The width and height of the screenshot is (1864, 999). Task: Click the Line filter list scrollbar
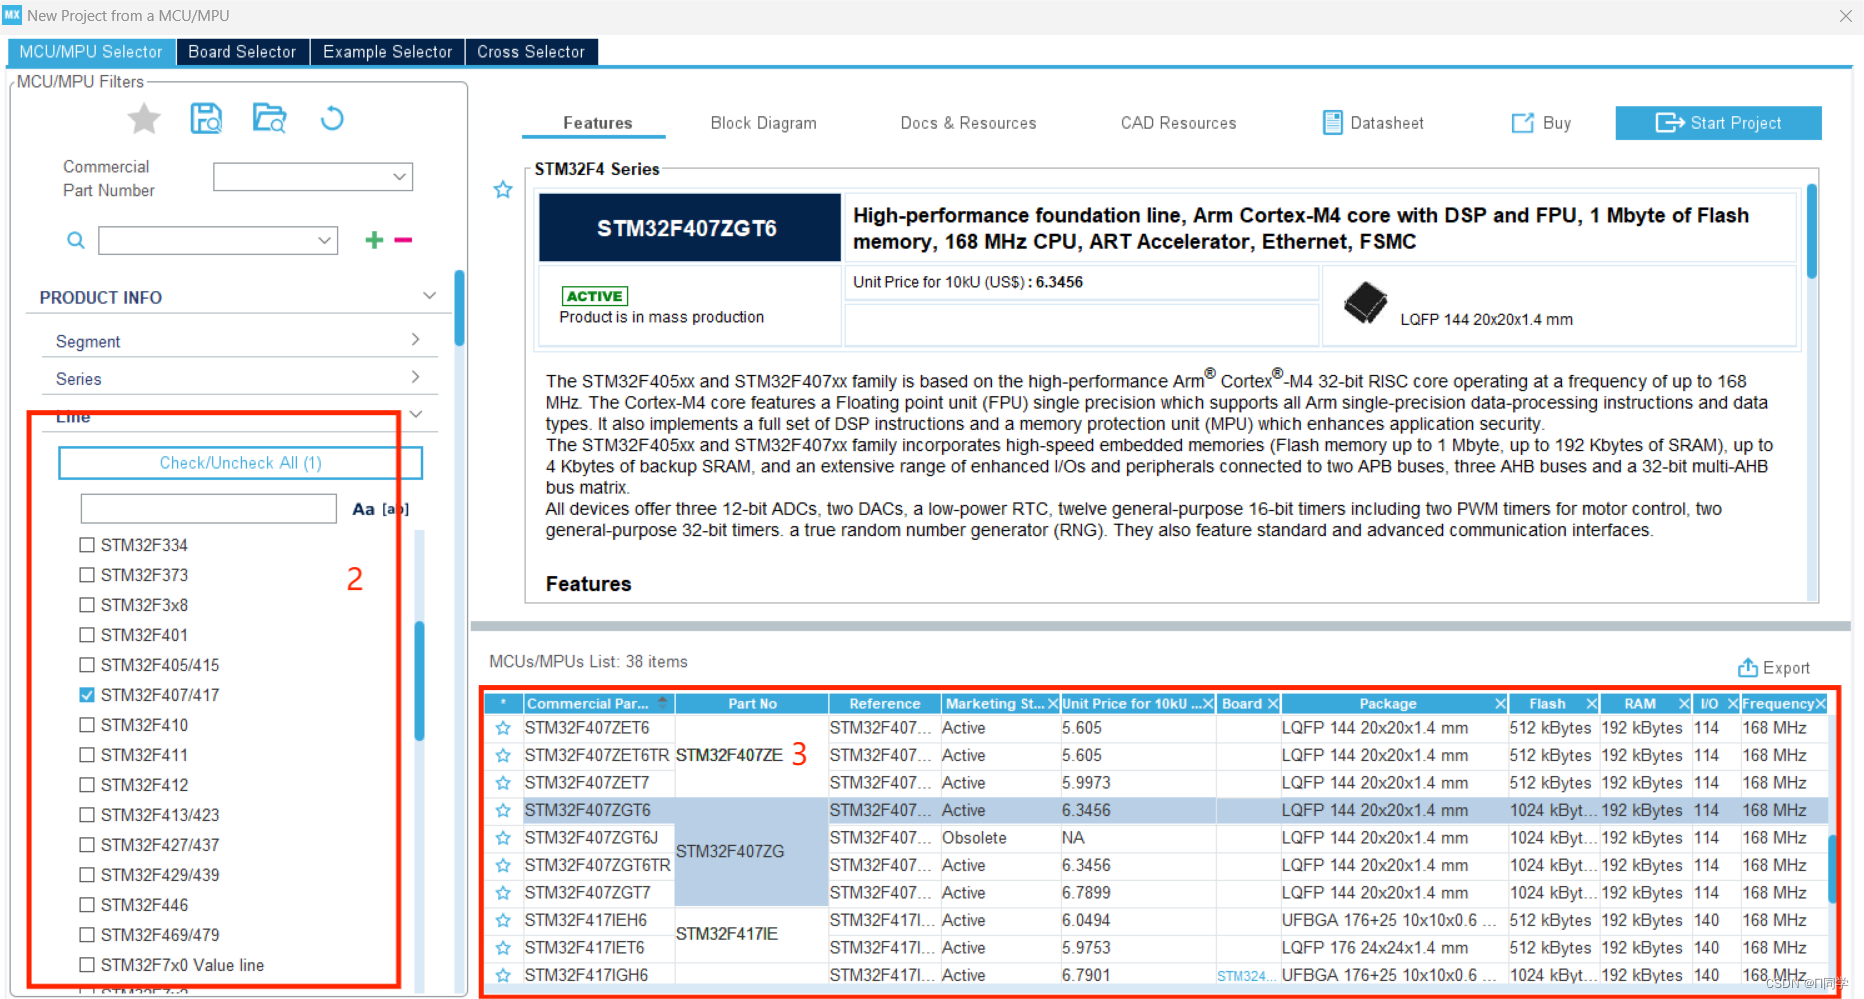pyautogui.click(x=419, y=680)
